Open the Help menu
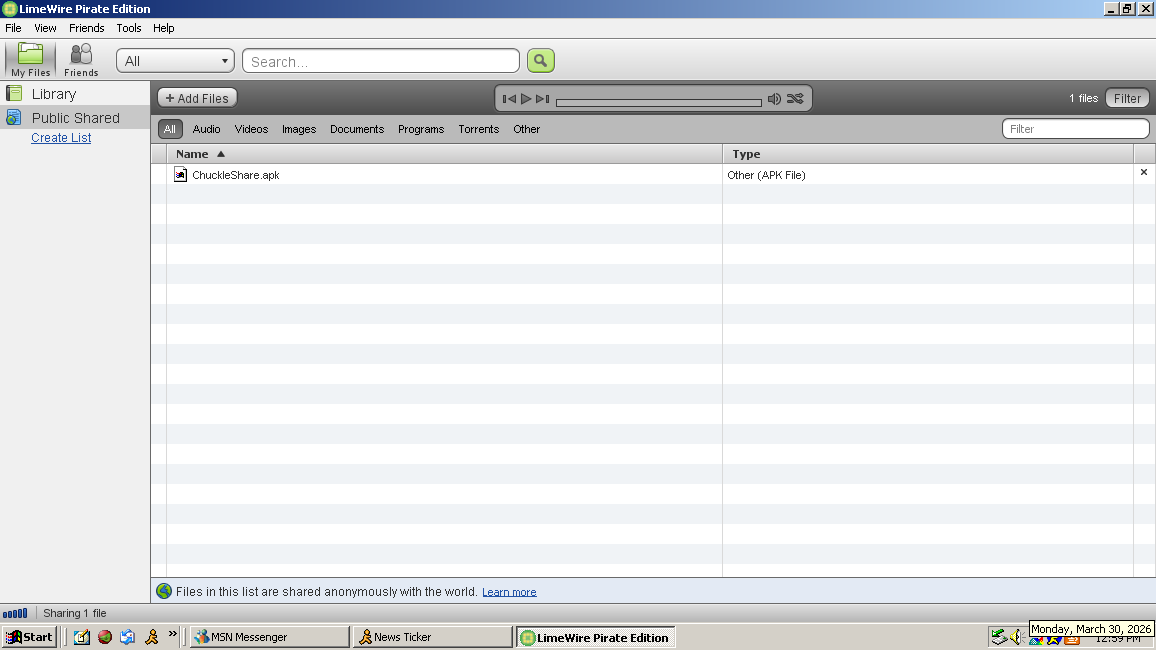Screen dimensions: 1156x650 (x=164, y=28)
